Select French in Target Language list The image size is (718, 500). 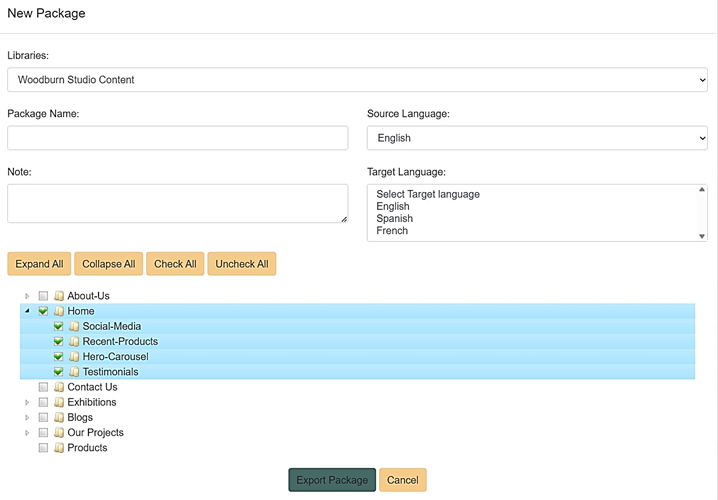pos(391,230)
